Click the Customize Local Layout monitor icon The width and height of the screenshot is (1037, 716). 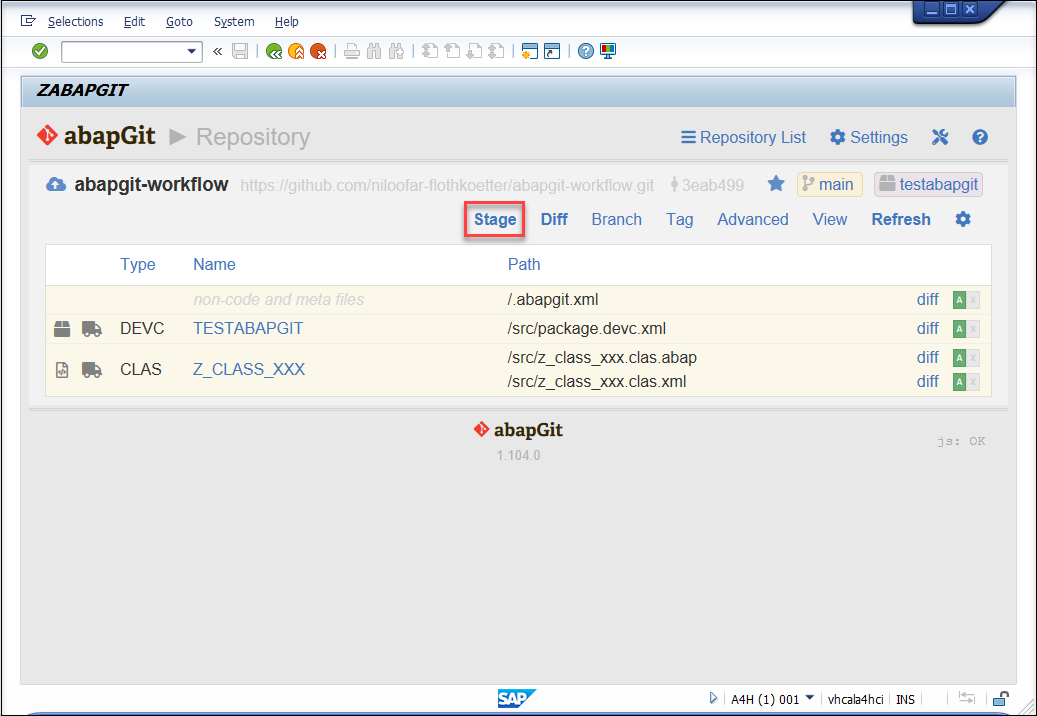pyautogui.click(x=608, y=51)
